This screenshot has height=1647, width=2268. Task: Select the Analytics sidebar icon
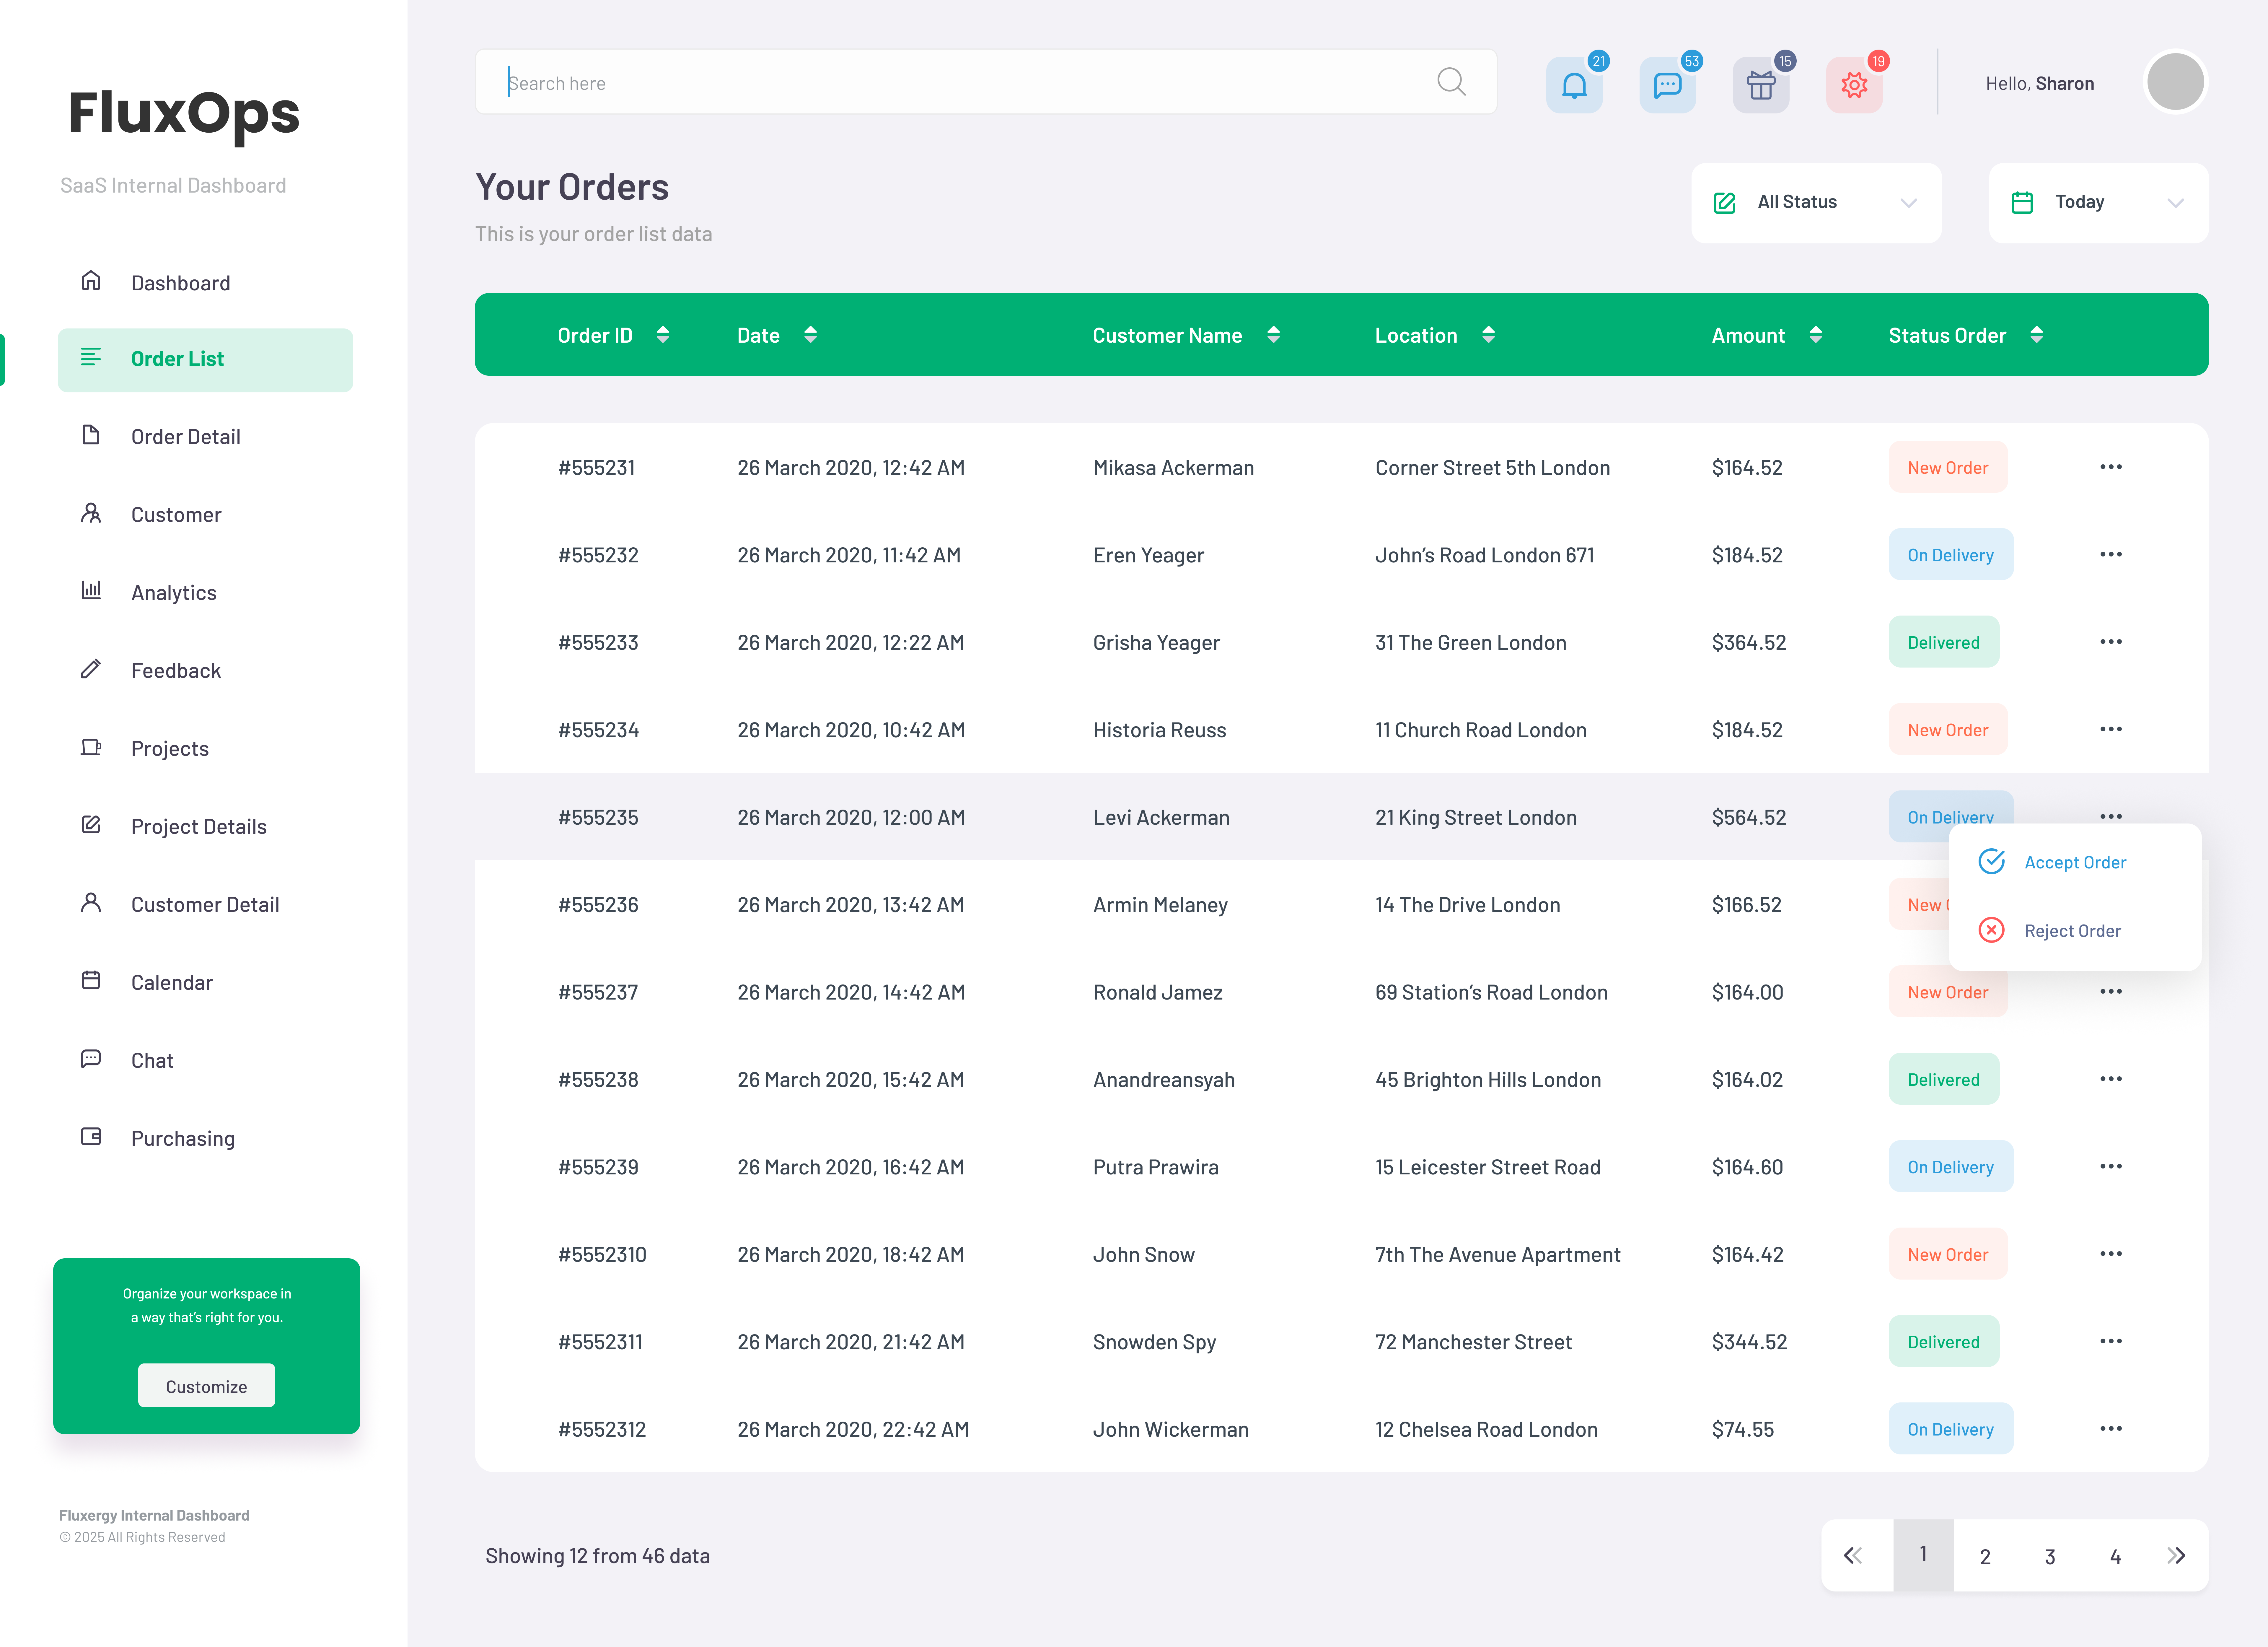91,591
